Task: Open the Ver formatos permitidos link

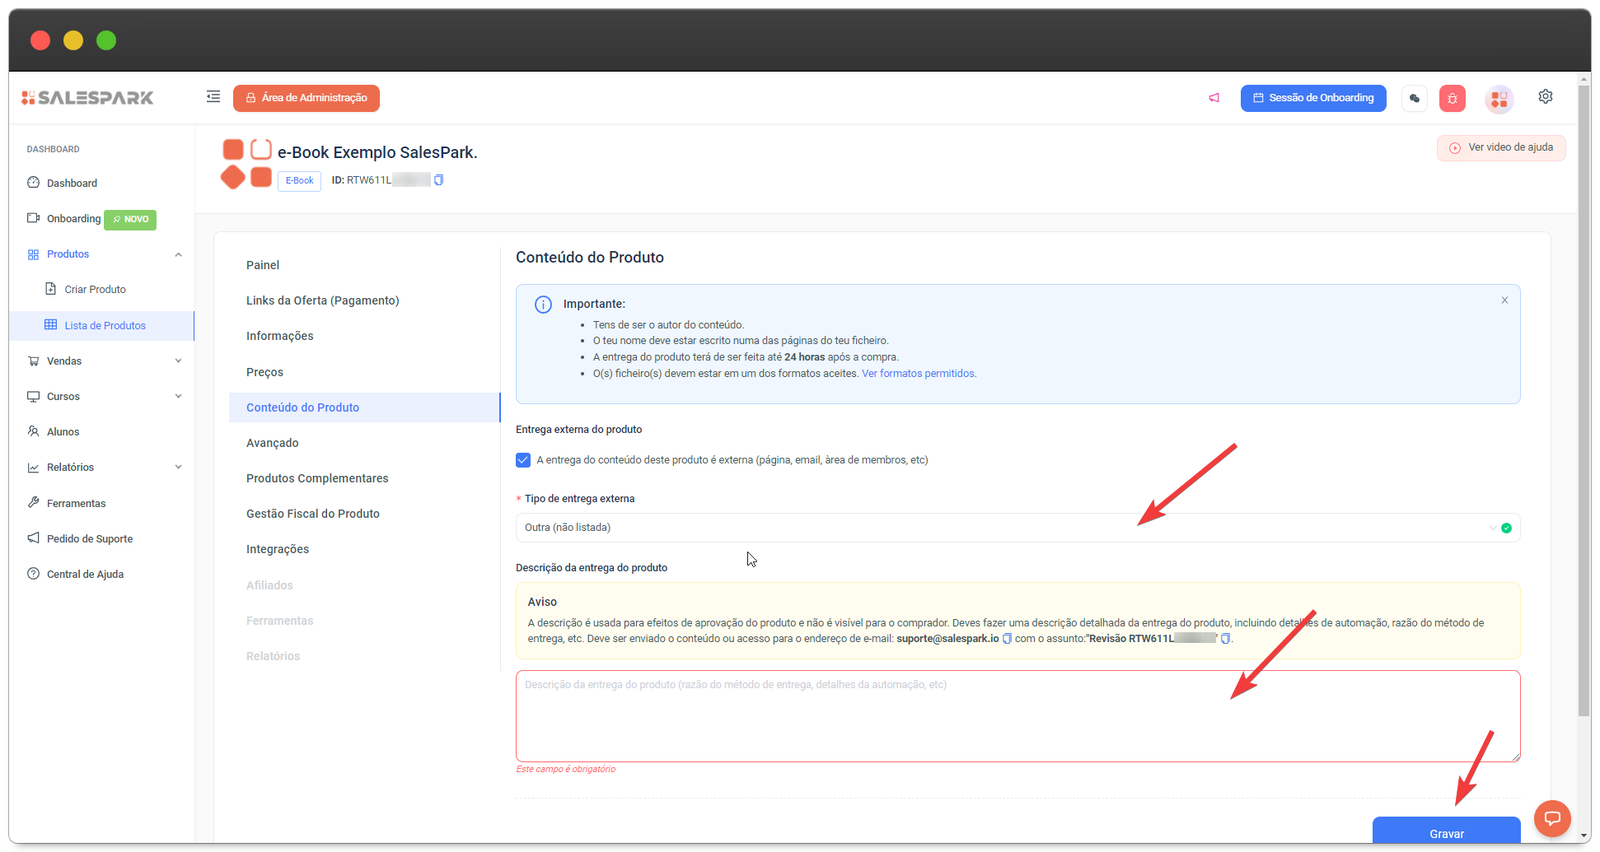Action: 918,374
